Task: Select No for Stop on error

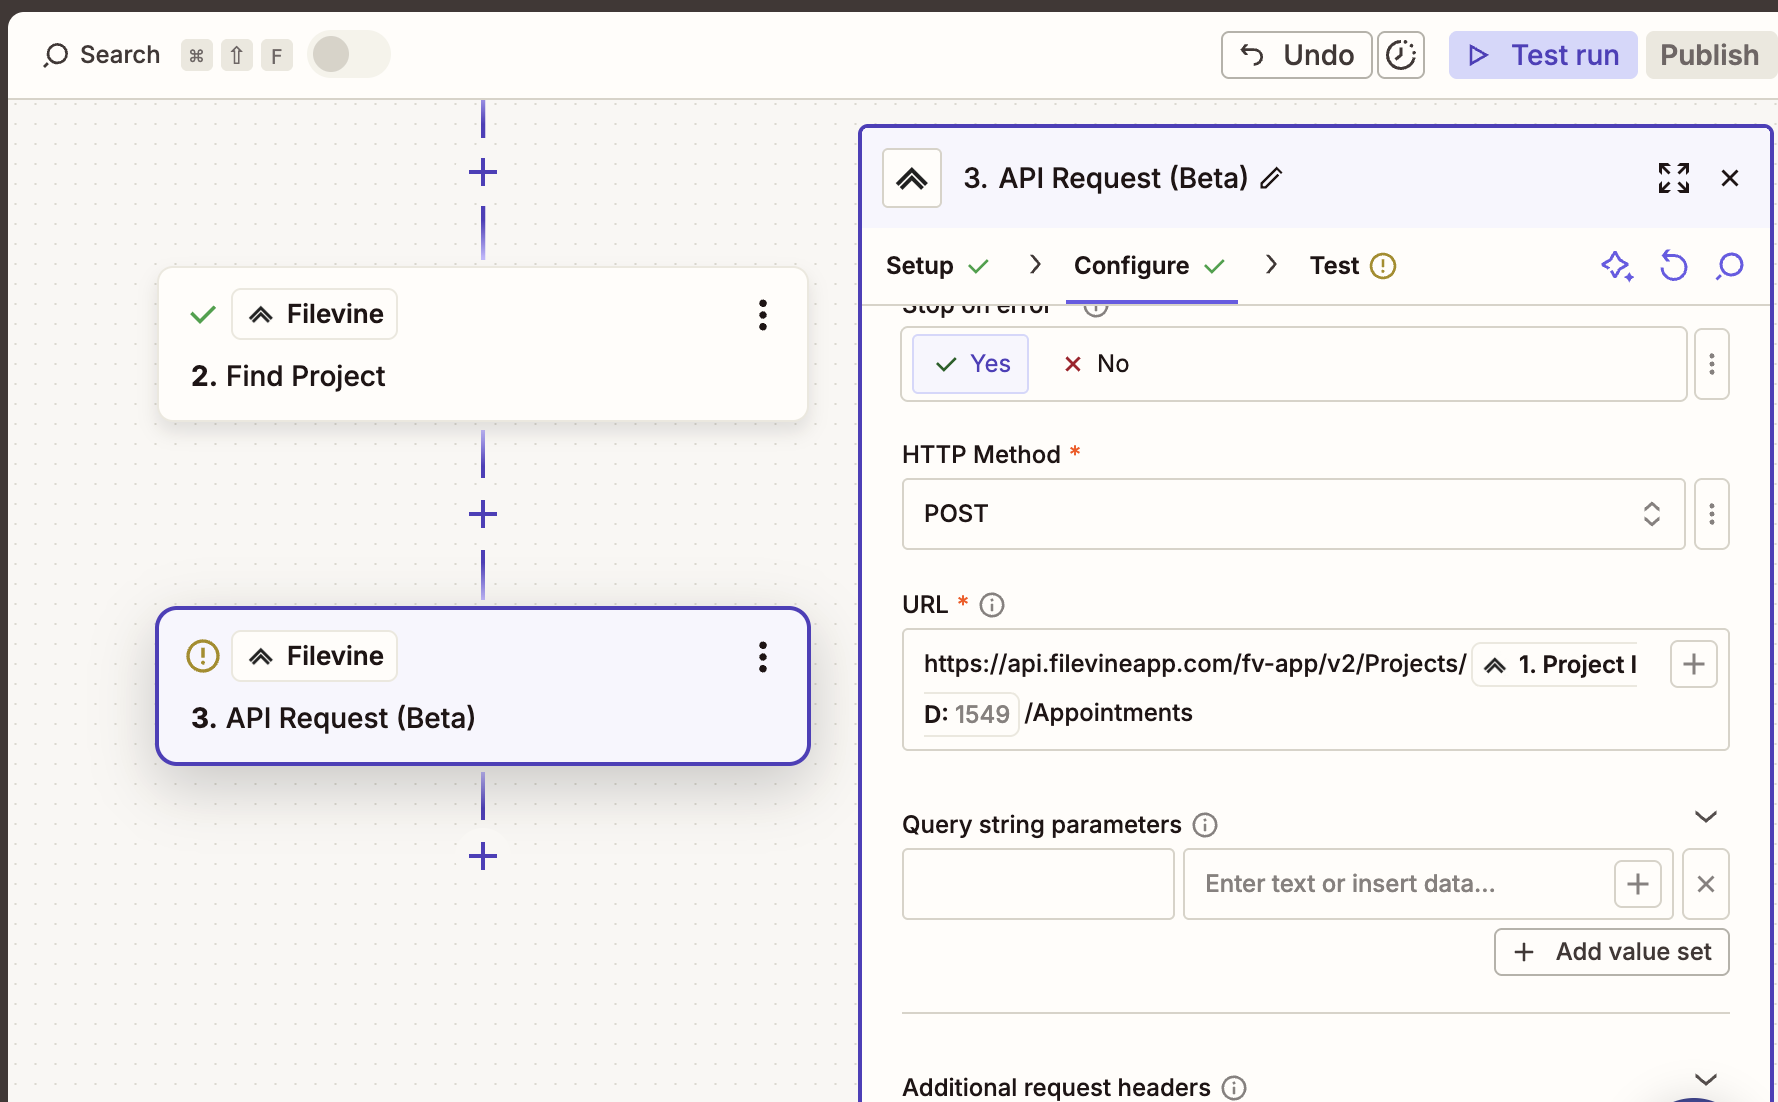Action: pyautogui.click(x=1096, y=364)
